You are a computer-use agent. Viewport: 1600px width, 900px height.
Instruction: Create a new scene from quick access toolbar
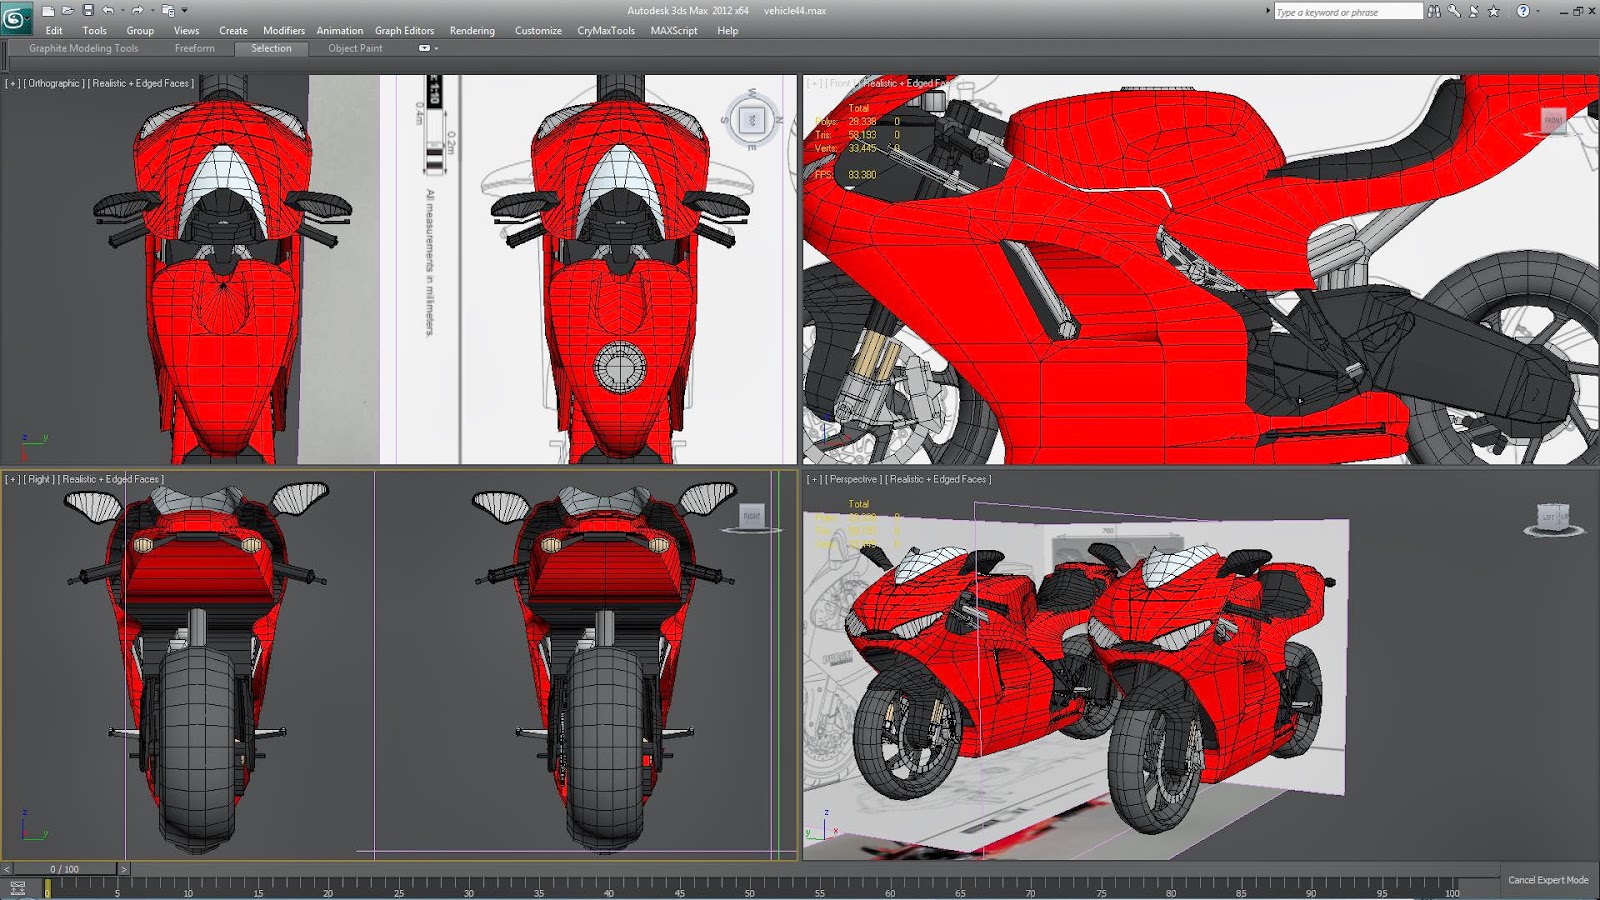pyautogui.click(x=48, y=11)
